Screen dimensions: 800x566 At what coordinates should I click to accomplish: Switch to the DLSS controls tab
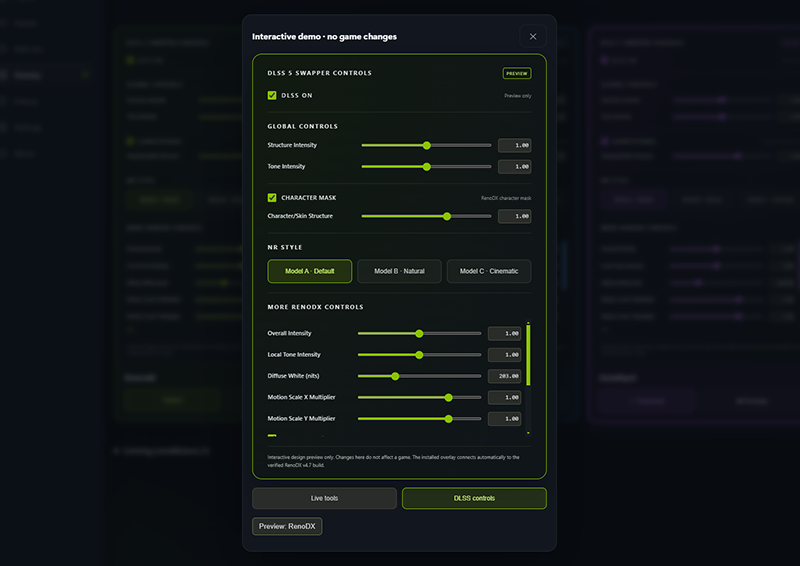(x=474, y=499)
